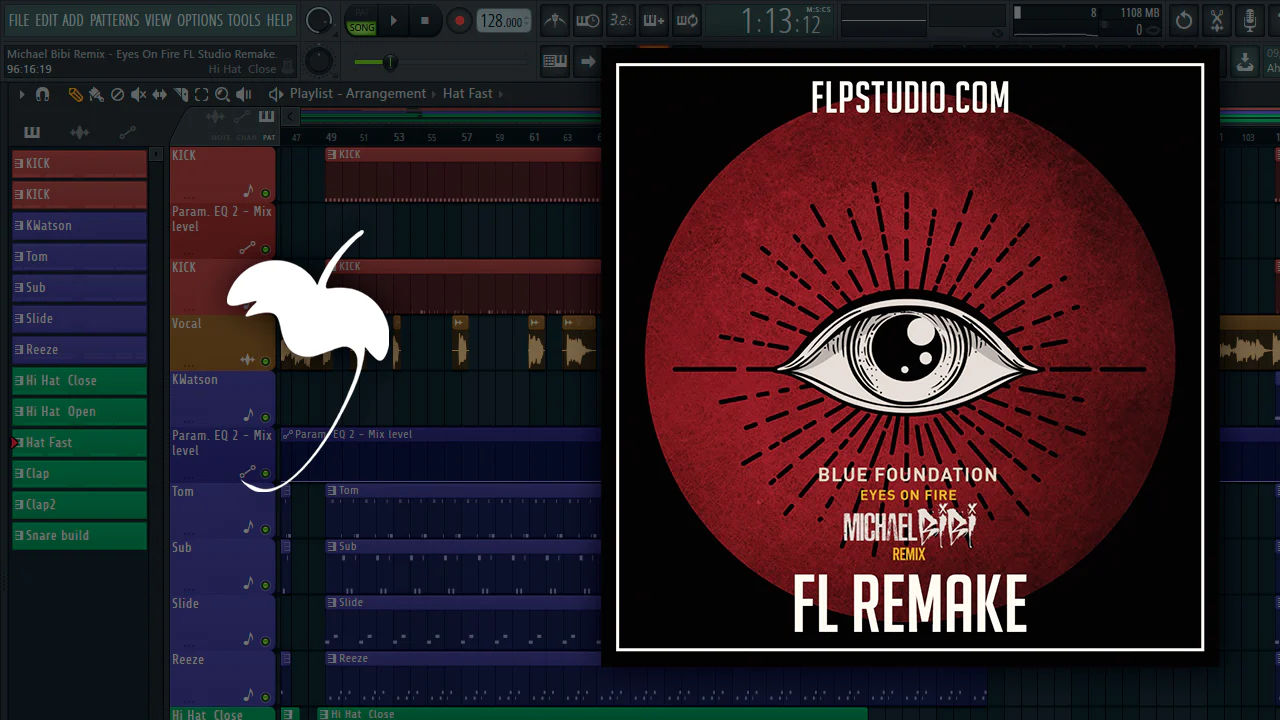Viewport: 1280px width, 720px height.
Task: Show audio clips in the picker panel
Action: 80,132
